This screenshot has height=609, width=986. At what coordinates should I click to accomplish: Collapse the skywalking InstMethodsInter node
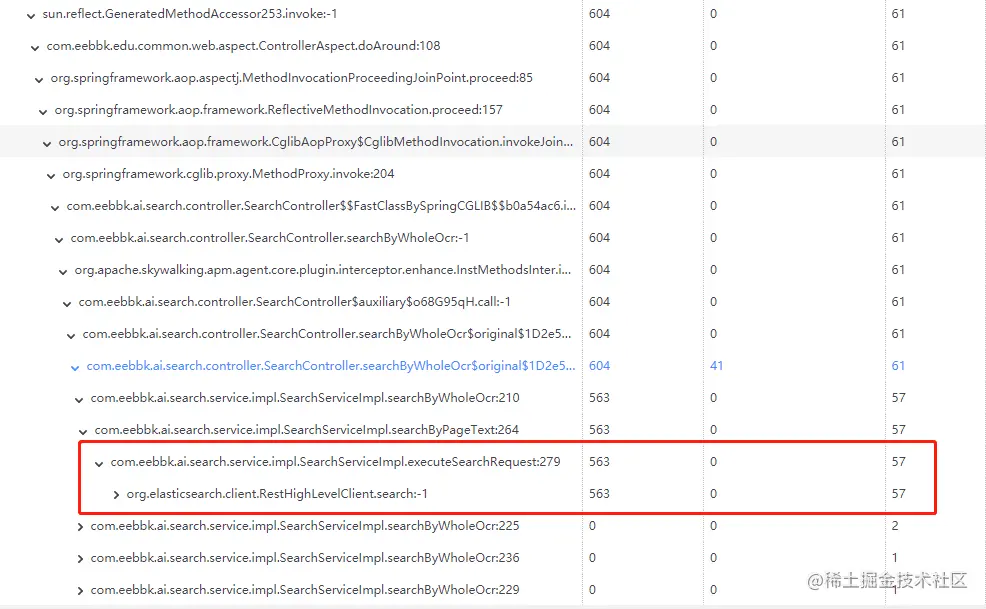pyautogui.click(x=63, y=271)
